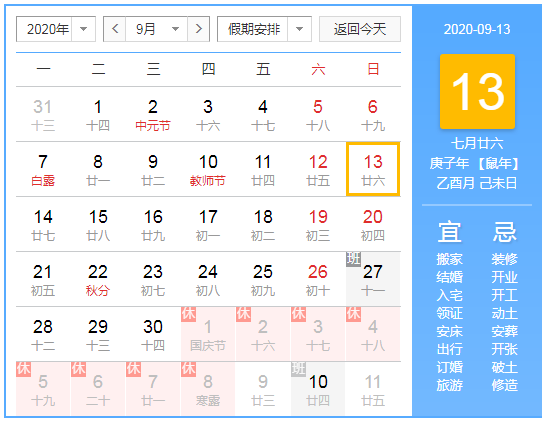Select September 30 (十四)

pos(153,334)
